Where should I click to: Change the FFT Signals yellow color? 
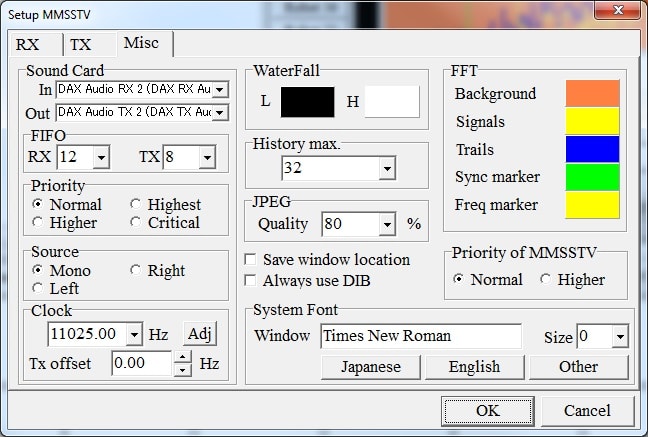592,121
